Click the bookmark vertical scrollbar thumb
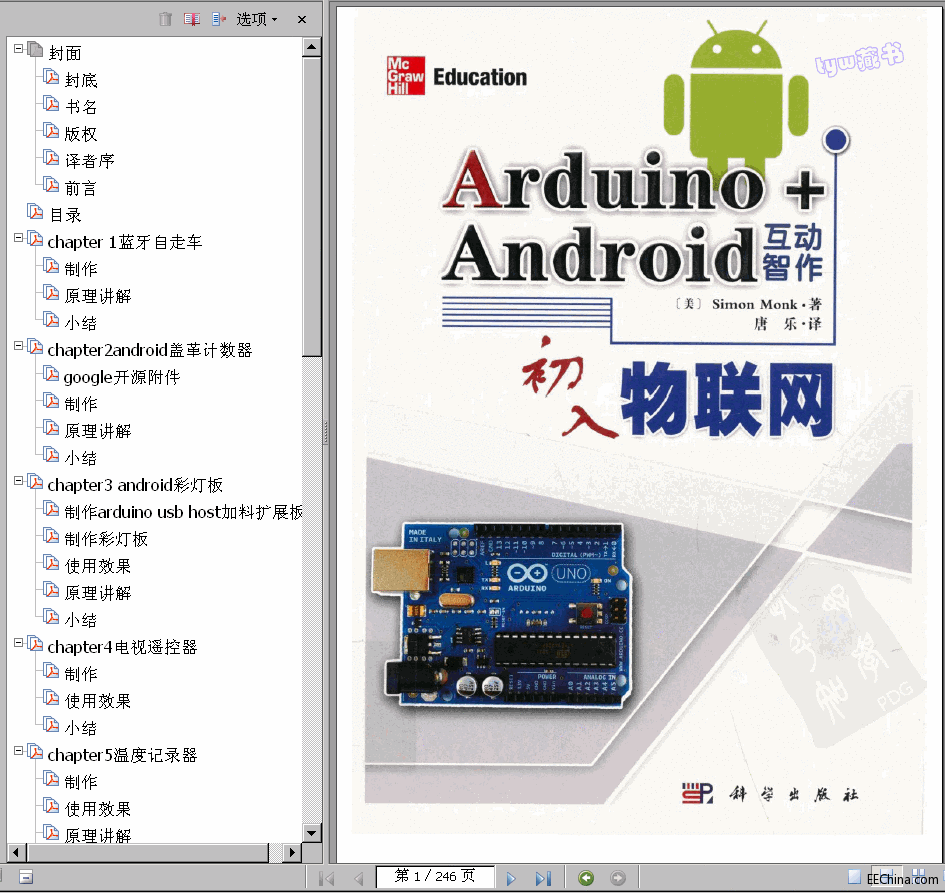 coord(312,207)
